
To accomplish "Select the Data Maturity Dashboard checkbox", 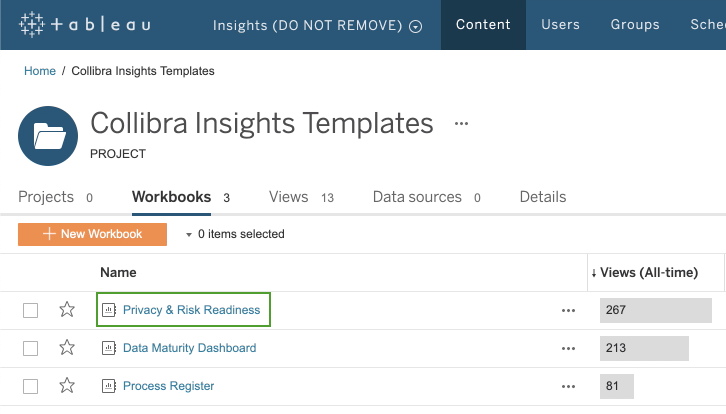I will pyautogui.click(x=31, y=348).
